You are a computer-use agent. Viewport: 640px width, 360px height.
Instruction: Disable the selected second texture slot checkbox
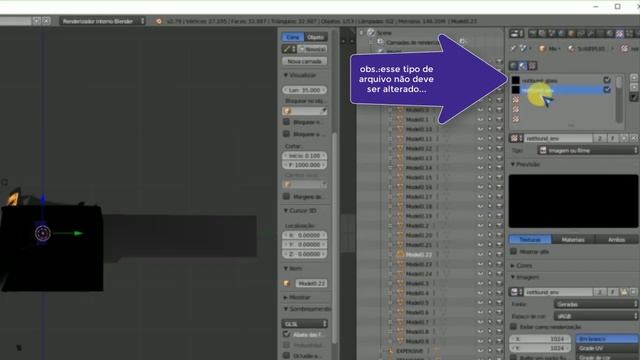[607, 89]
